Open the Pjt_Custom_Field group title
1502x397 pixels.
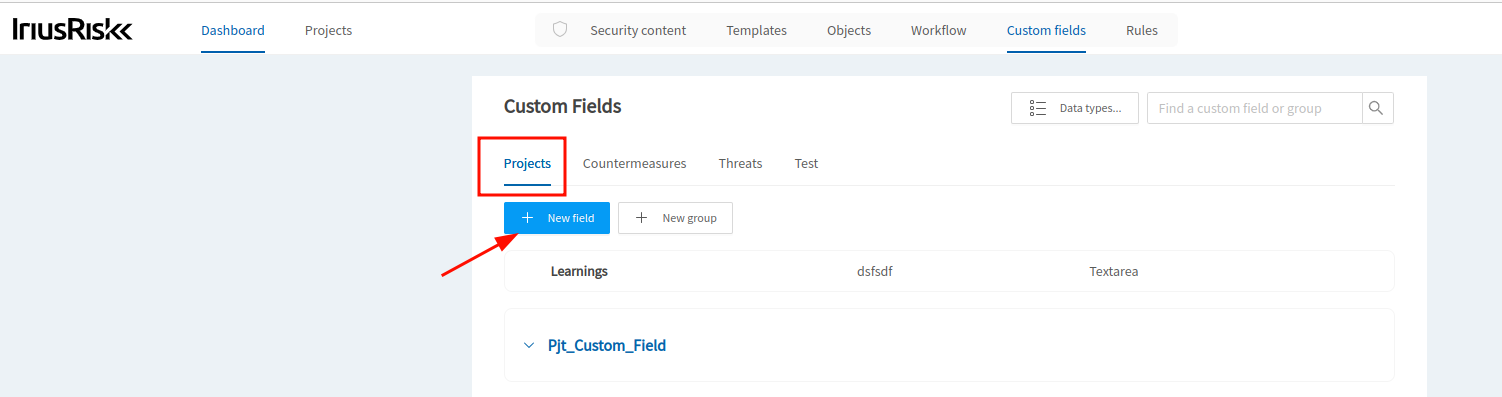[607, 345]
